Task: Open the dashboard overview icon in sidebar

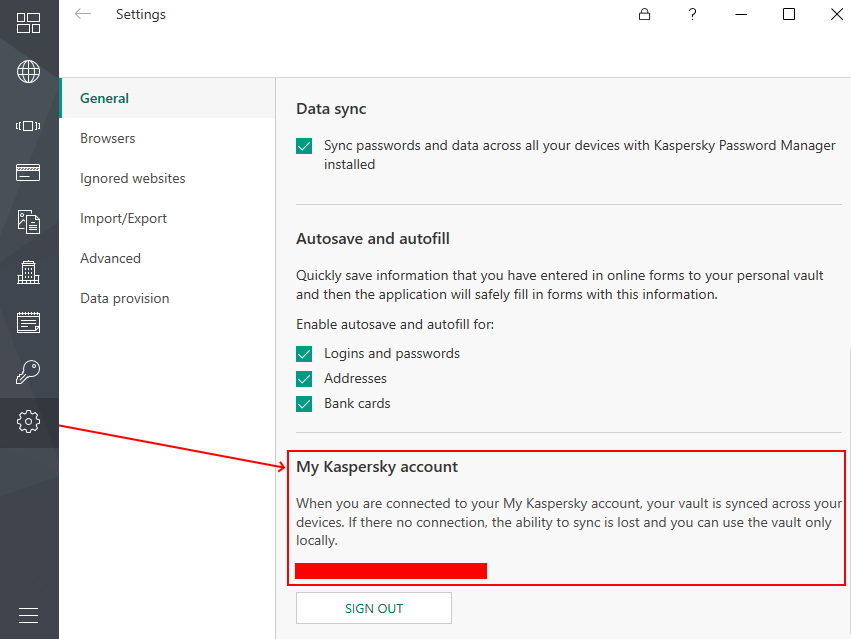Action: point(28,23)
